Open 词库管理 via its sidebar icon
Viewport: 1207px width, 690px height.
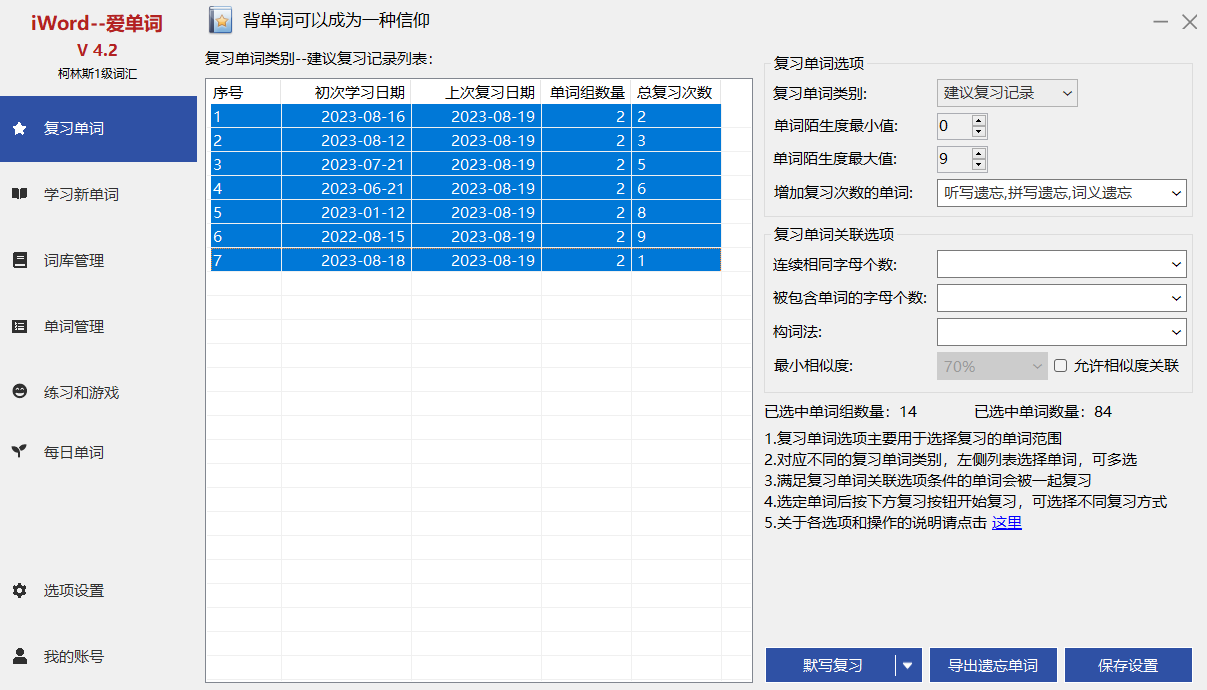19,261
